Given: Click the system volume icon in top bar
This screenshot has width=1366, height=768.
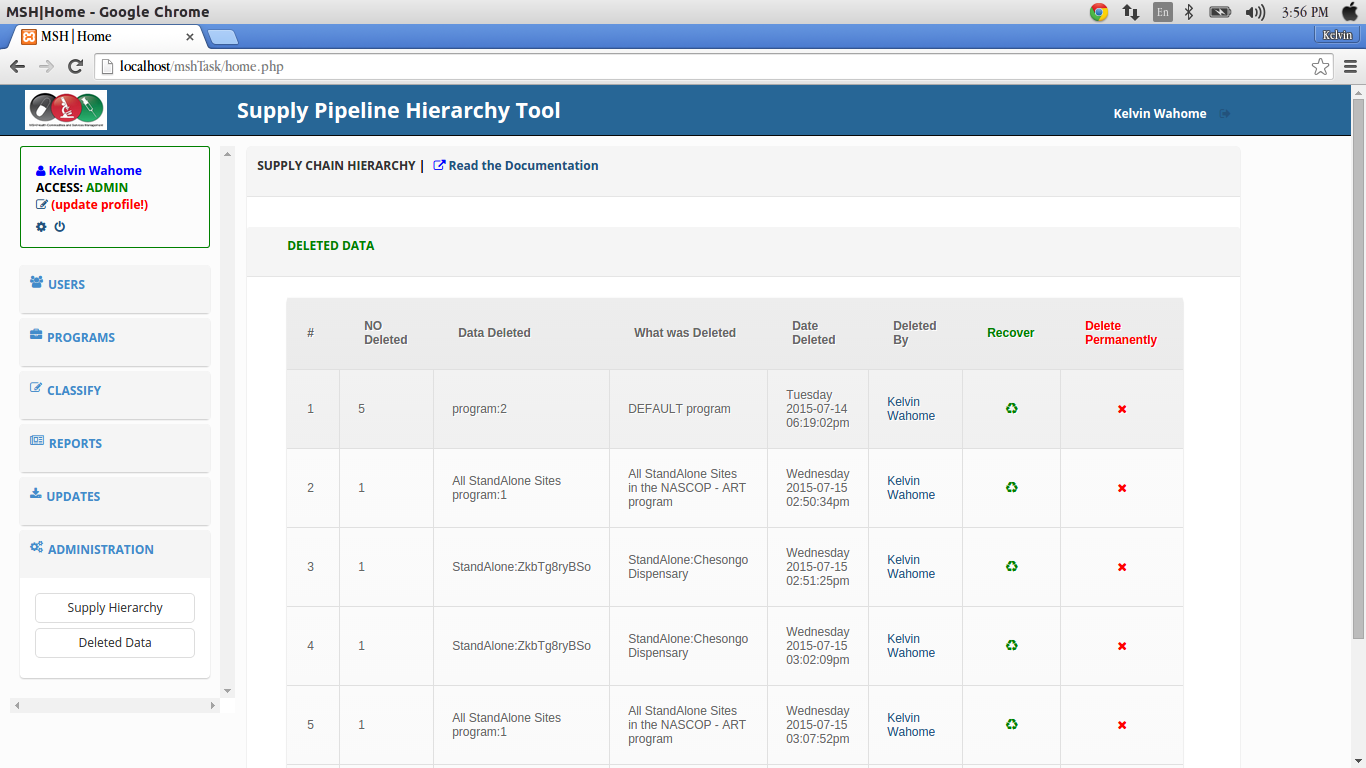Looking at the screenshot, I should (x=1254, y=12).
